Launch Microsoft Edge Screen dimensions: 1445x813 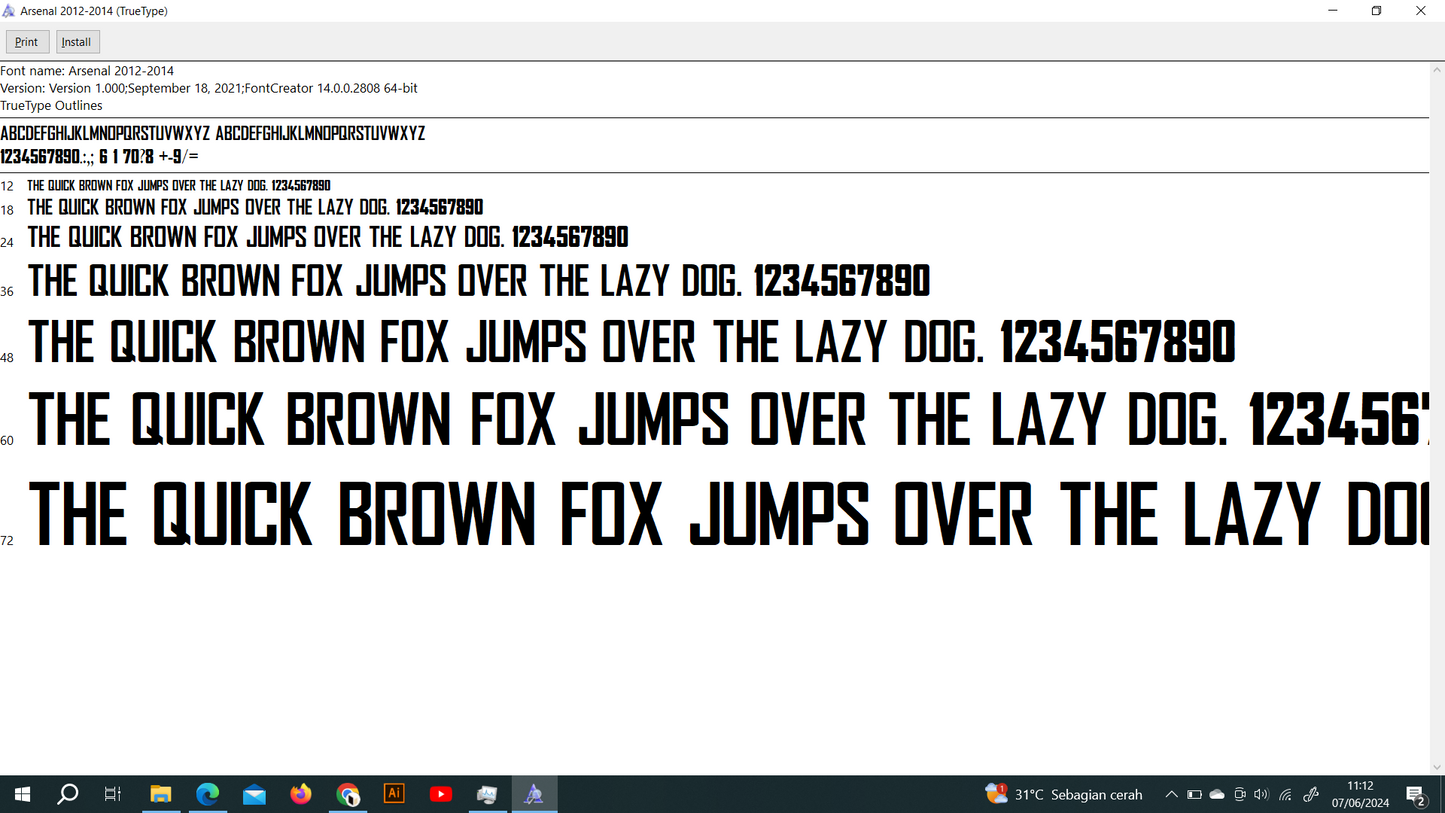pos(208,794)
